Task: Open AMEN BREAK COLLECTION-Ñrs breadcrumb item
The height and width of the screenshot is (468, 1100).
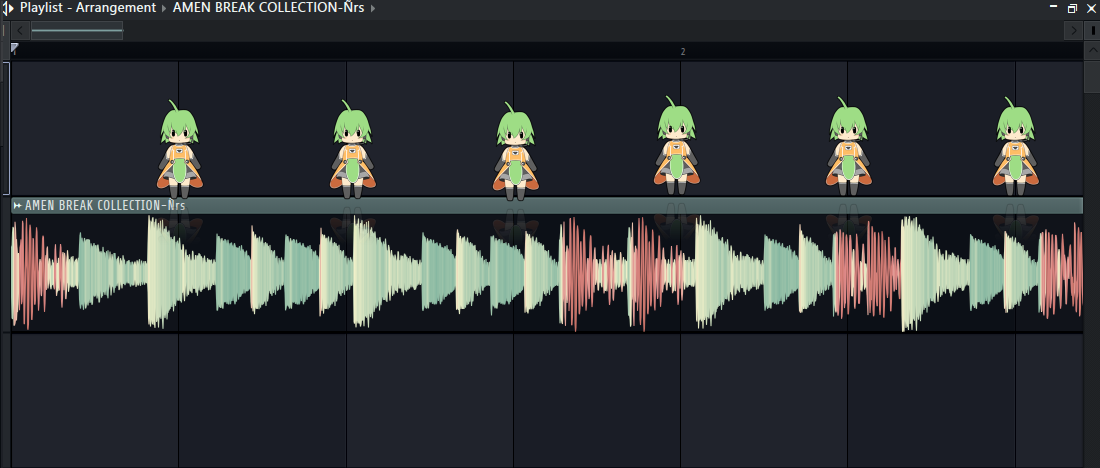Action: [x=268, y=8]
